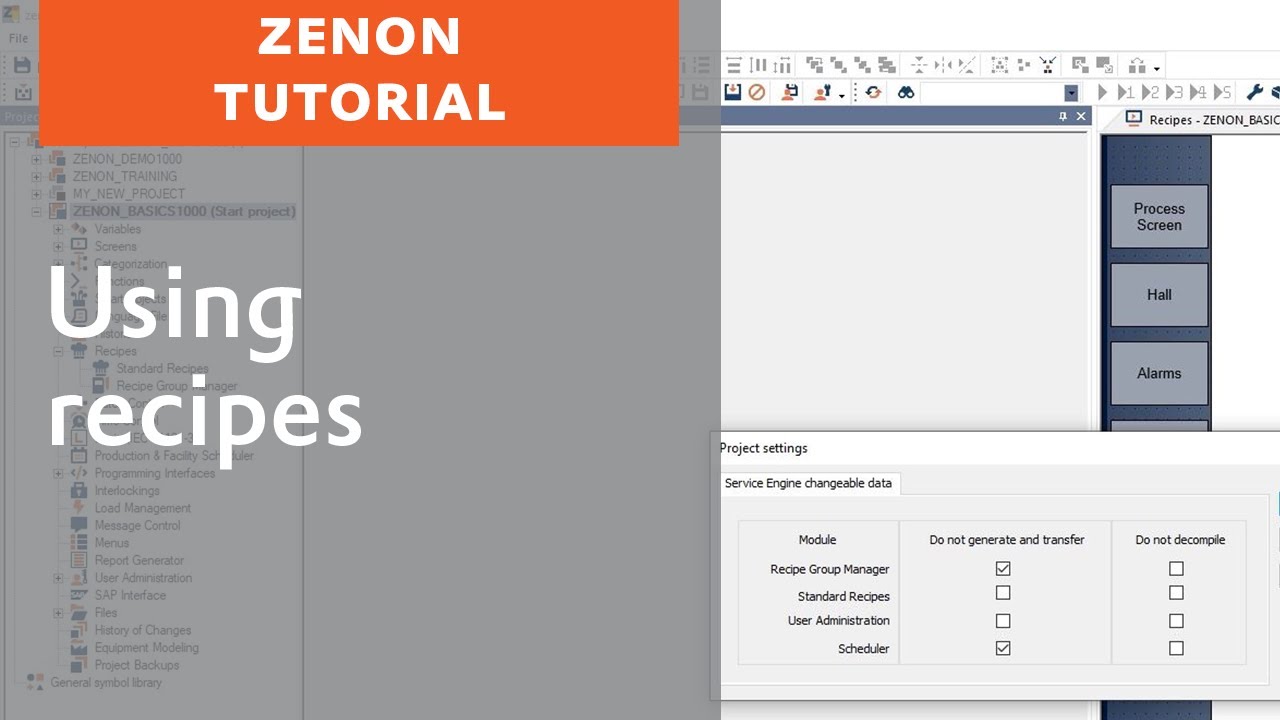Click the play arrow numbered 4
This screenshot has width=1280, height=720.
tap(1198, 92)
